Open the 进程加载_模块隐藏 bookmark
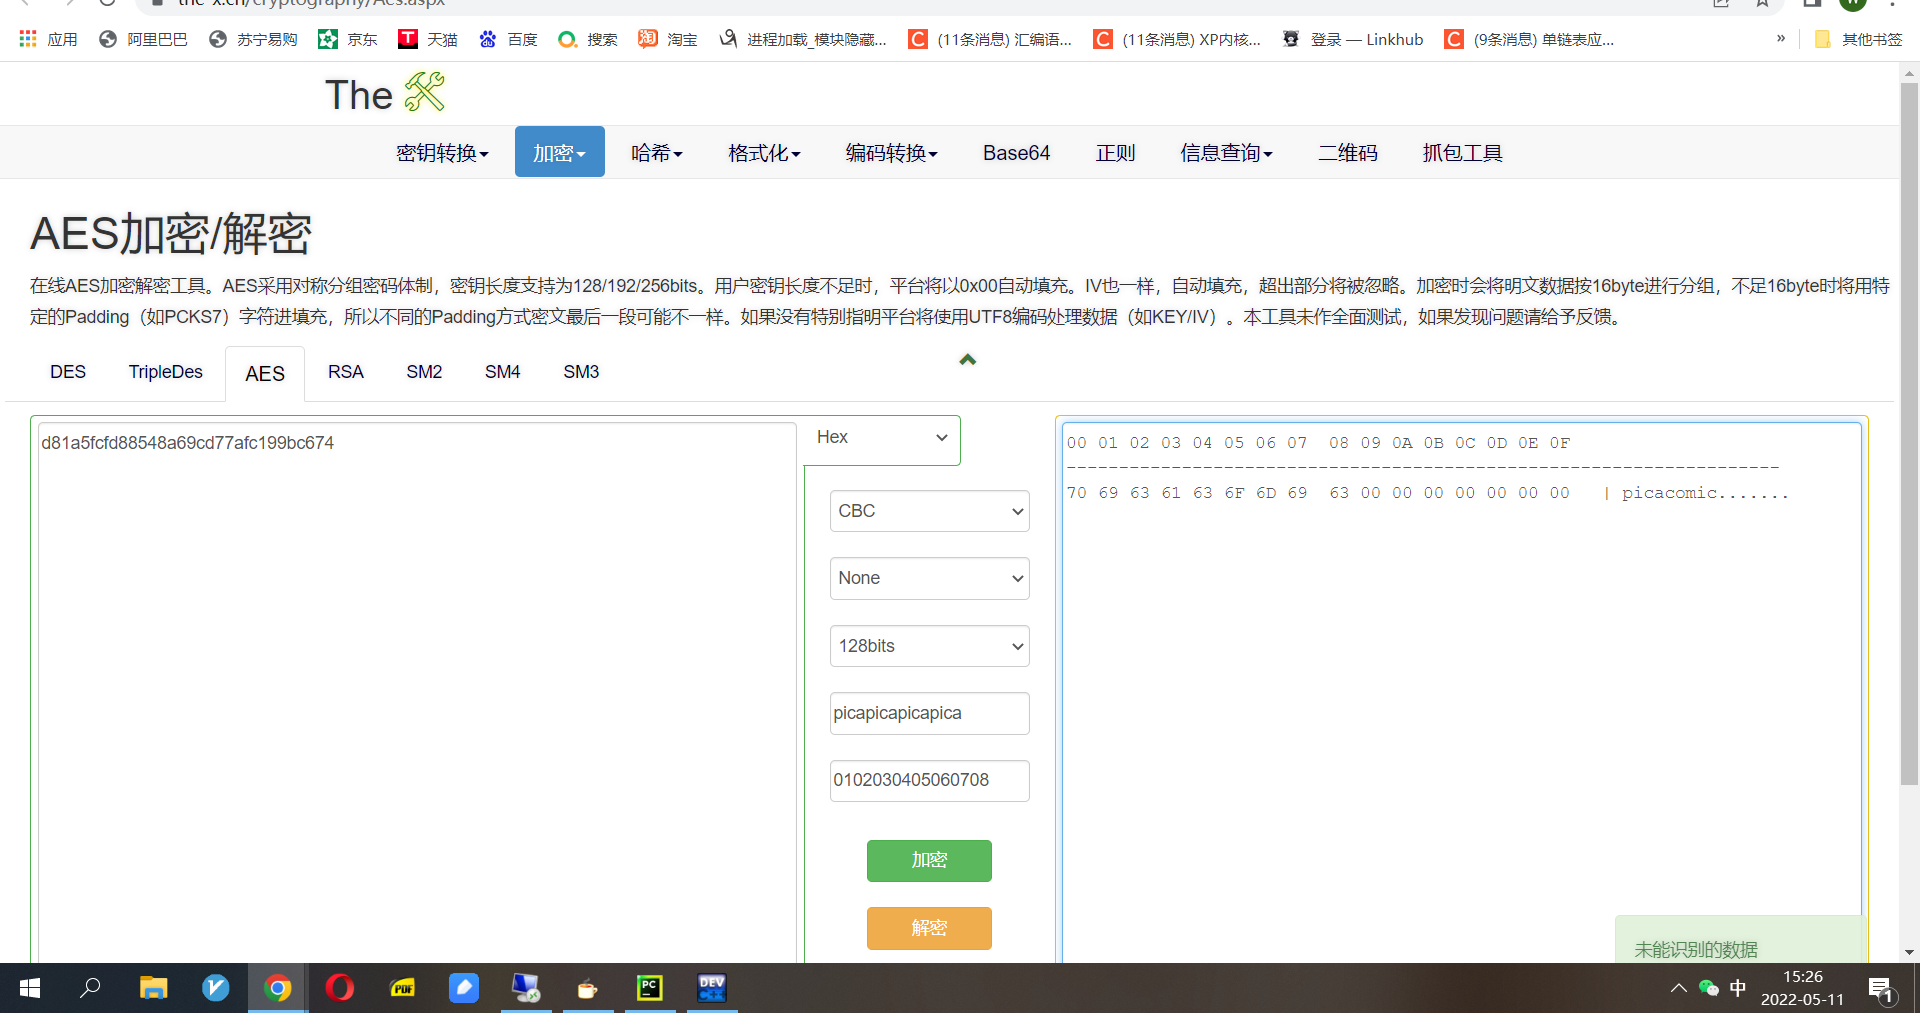Image resolution: width=1920 pixels, height=1013 pixels. pos(803,39)
